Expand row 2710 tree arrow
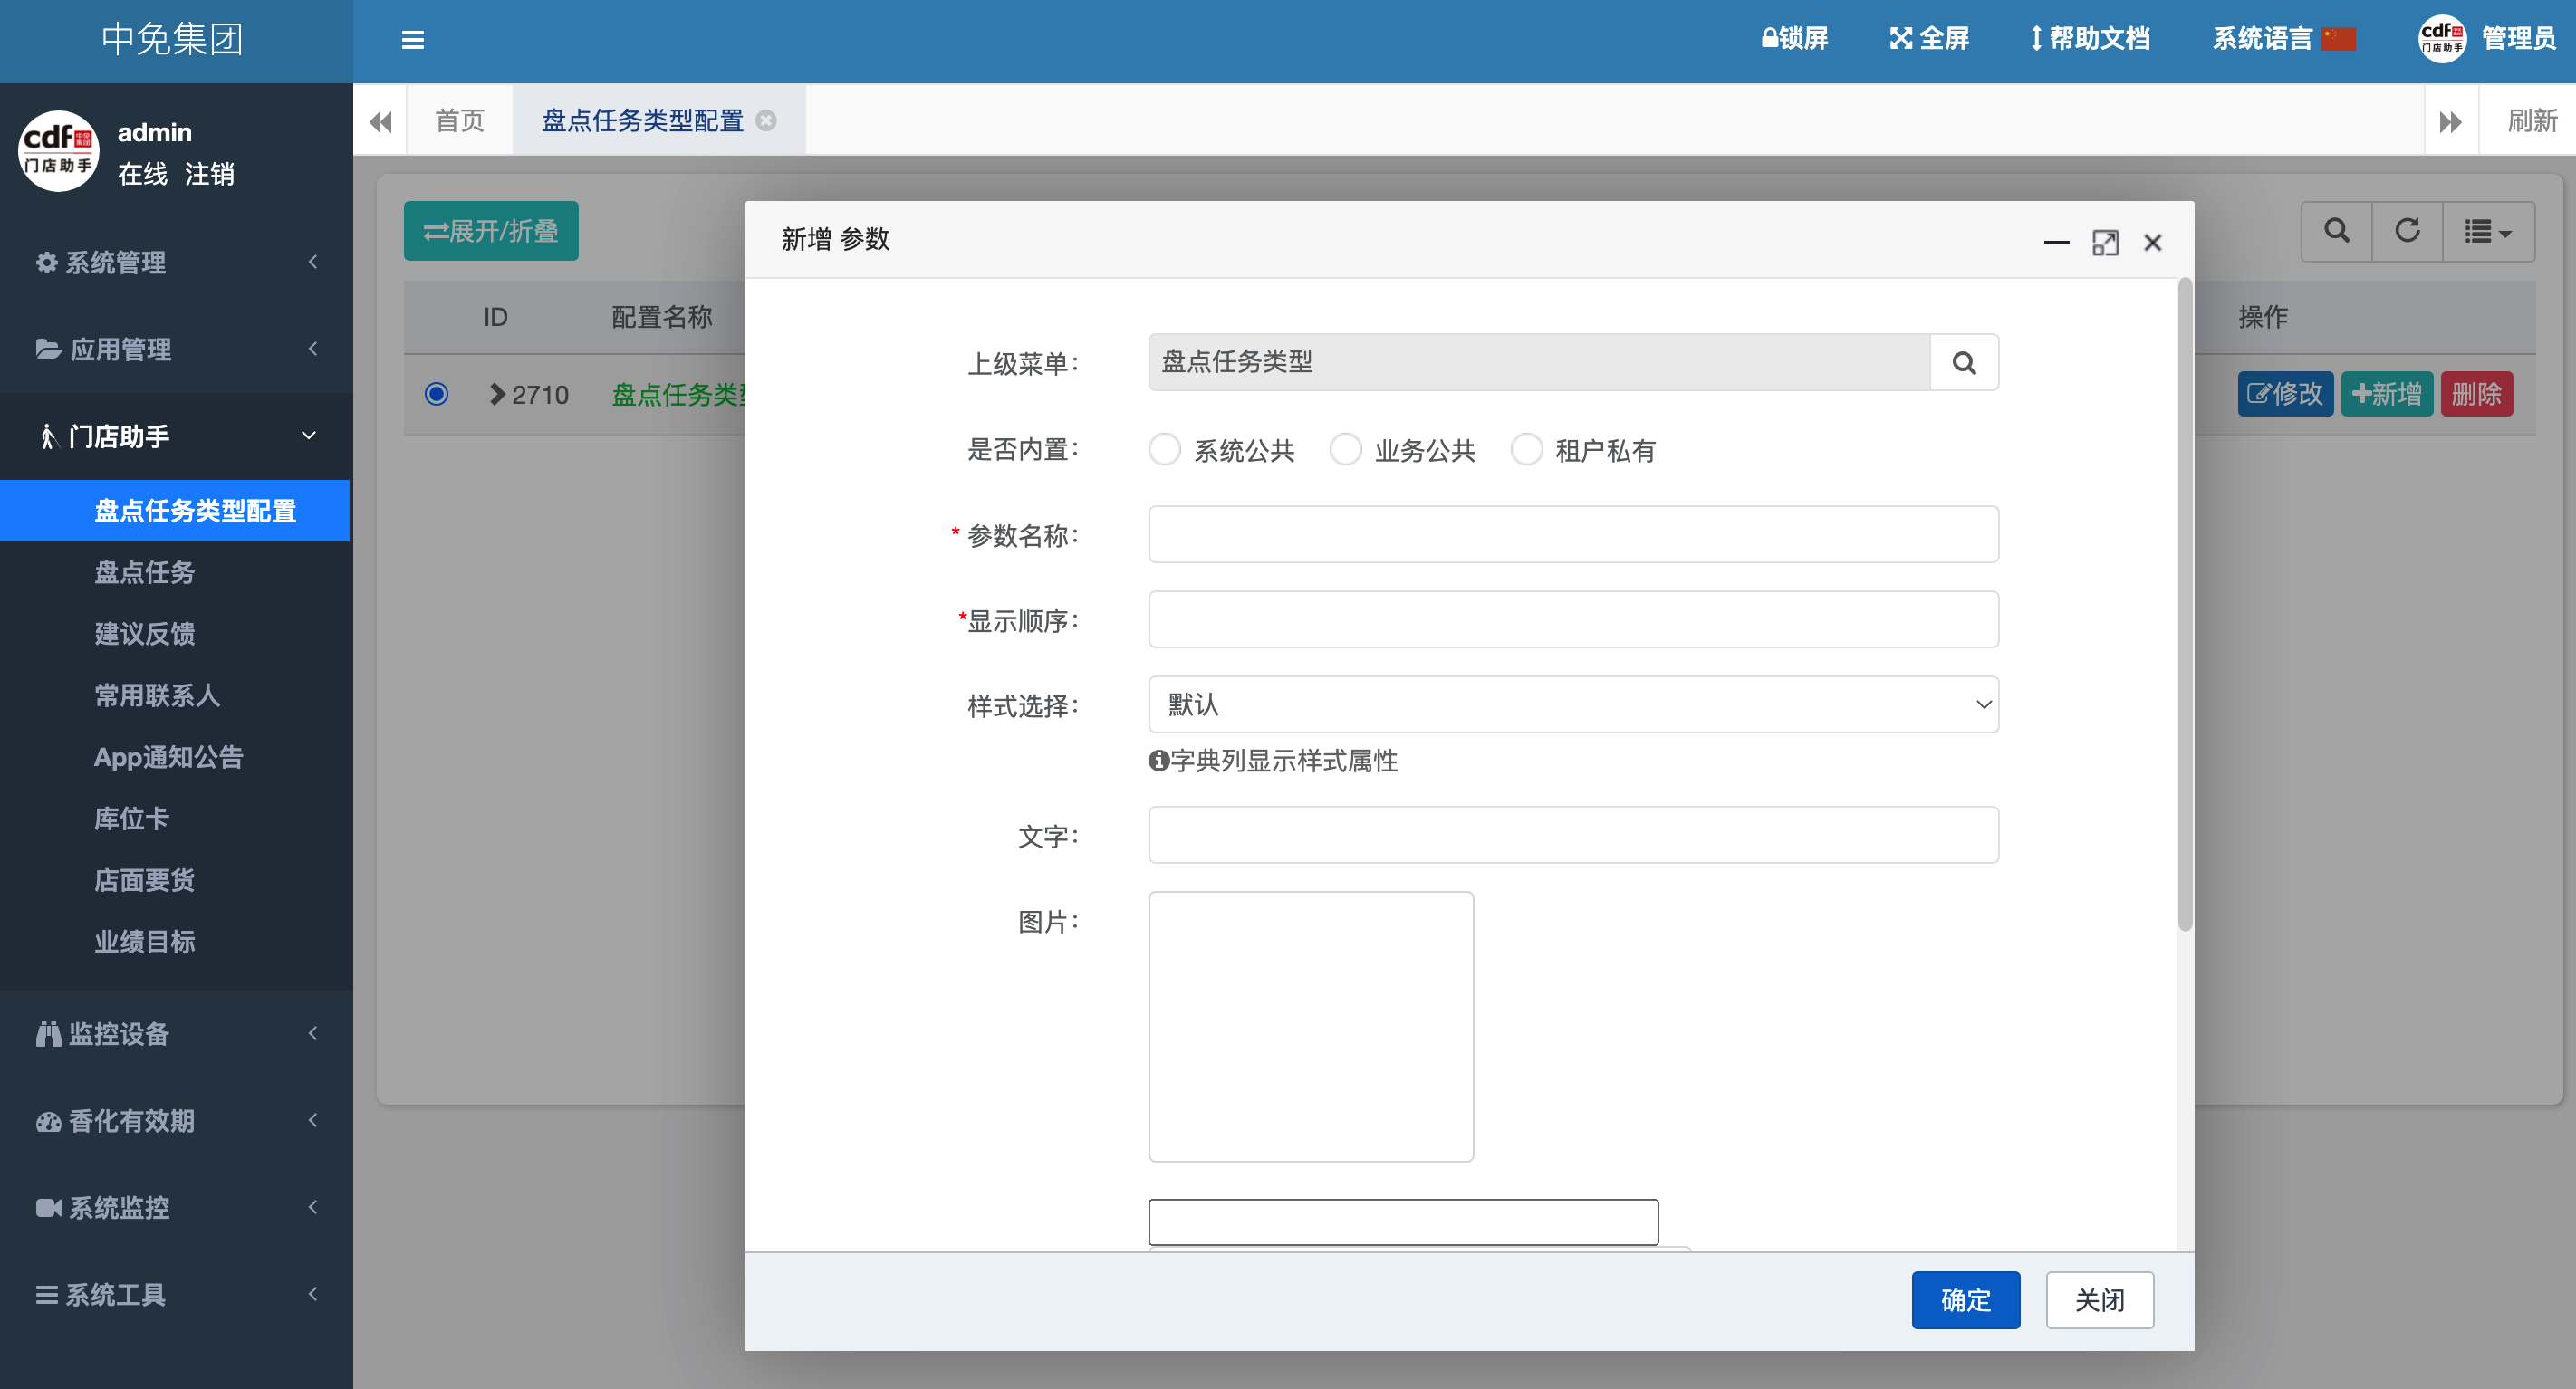 [497, 394]
